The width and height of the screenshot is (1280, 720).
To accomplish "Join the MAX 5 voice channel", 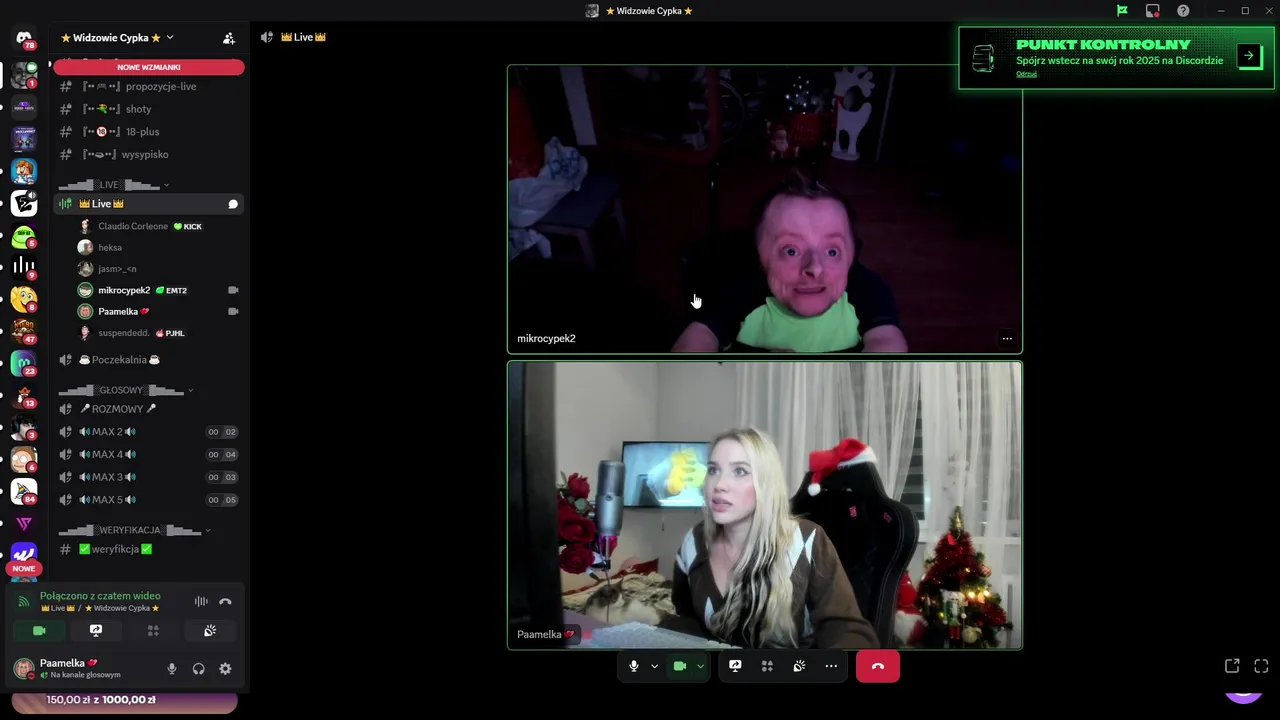I will coord(149,500).
